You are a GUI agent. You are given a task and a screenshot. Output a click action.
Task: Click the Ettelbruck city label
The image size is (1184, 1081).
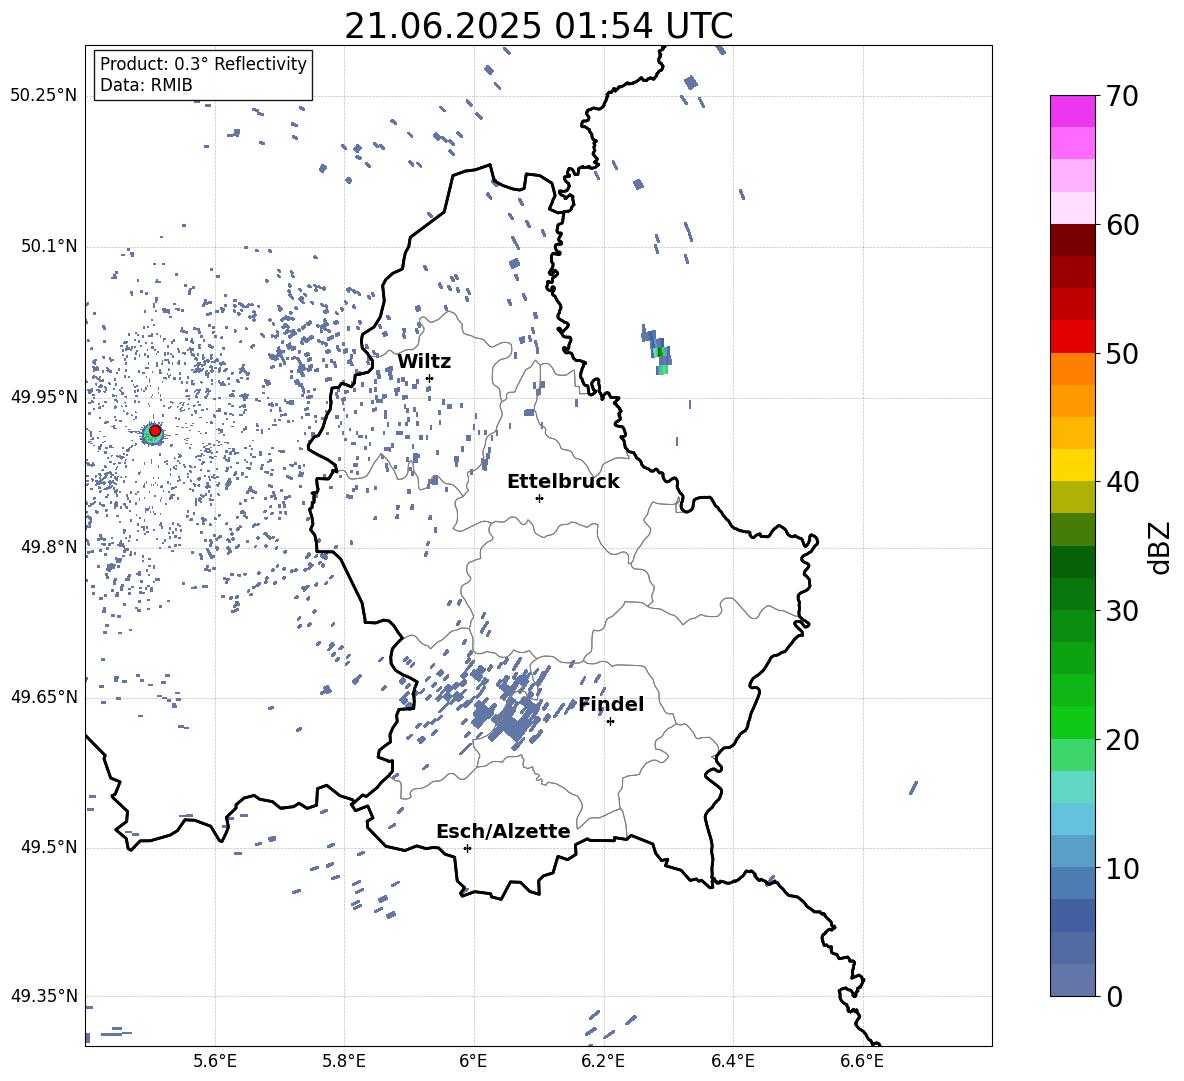tap(563, 482)
